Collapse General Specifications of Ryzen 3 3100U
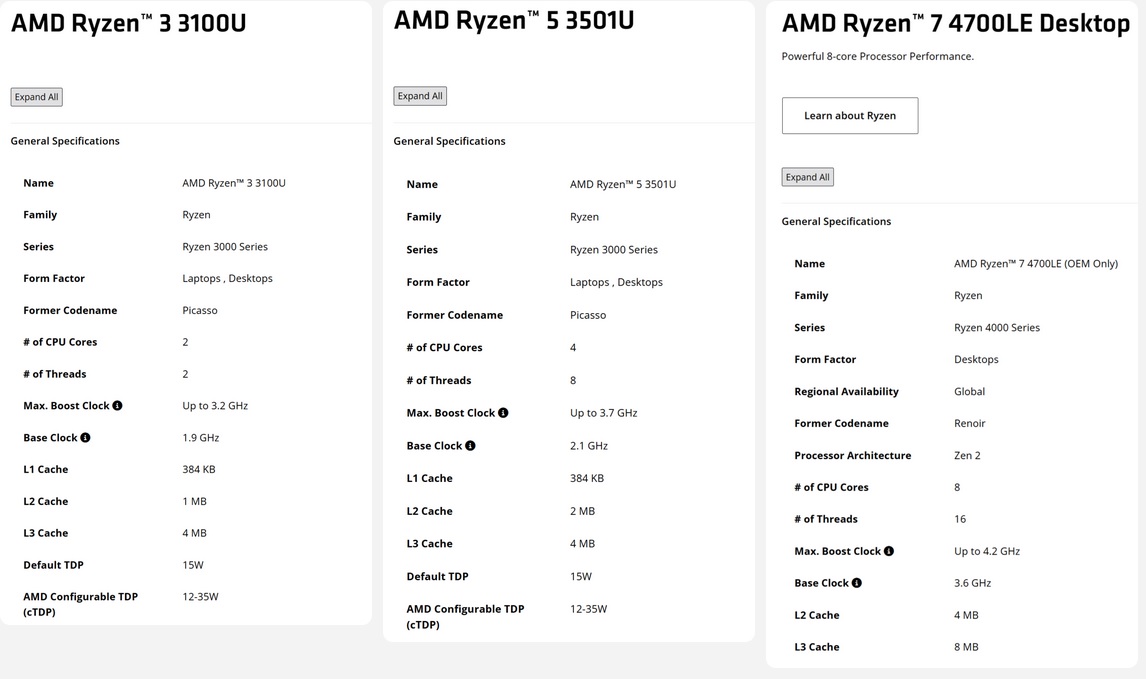Image resolution: width=1146 pixels, height=679 pixels. pyautogui.click(x=65, y=141)
